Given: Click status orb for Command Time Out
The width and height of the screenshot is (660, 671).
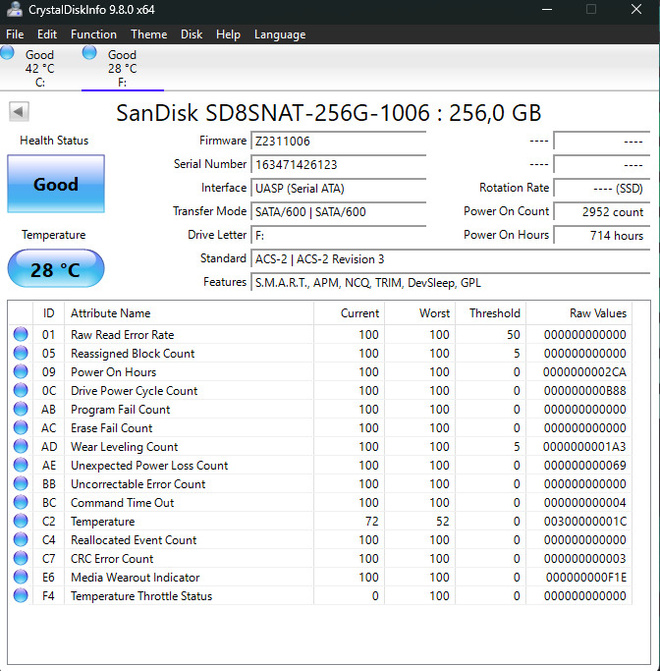Looking at the screenshot, I should [21, 502].
